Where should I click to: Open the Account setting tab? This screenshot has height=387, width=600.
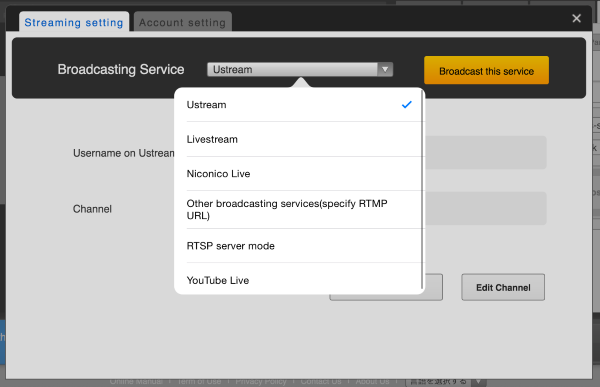click(x=183, y=22)
